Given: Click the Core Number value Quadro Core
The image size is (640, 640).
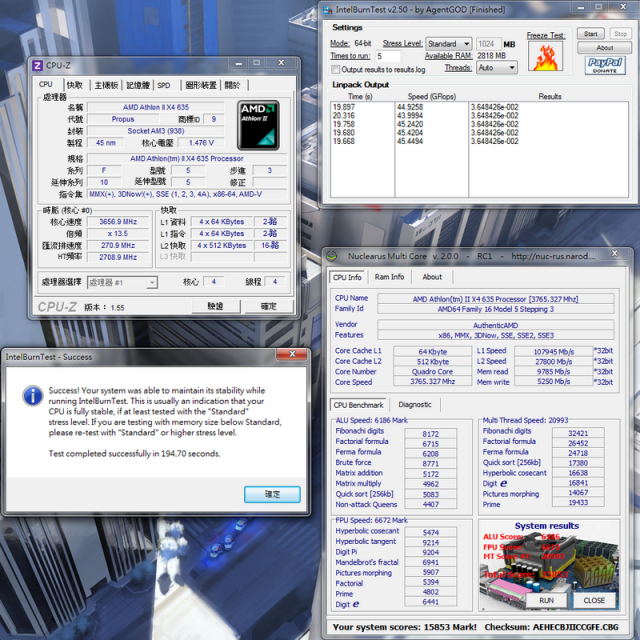Looking at the screenshot, I should click(432, 371).
